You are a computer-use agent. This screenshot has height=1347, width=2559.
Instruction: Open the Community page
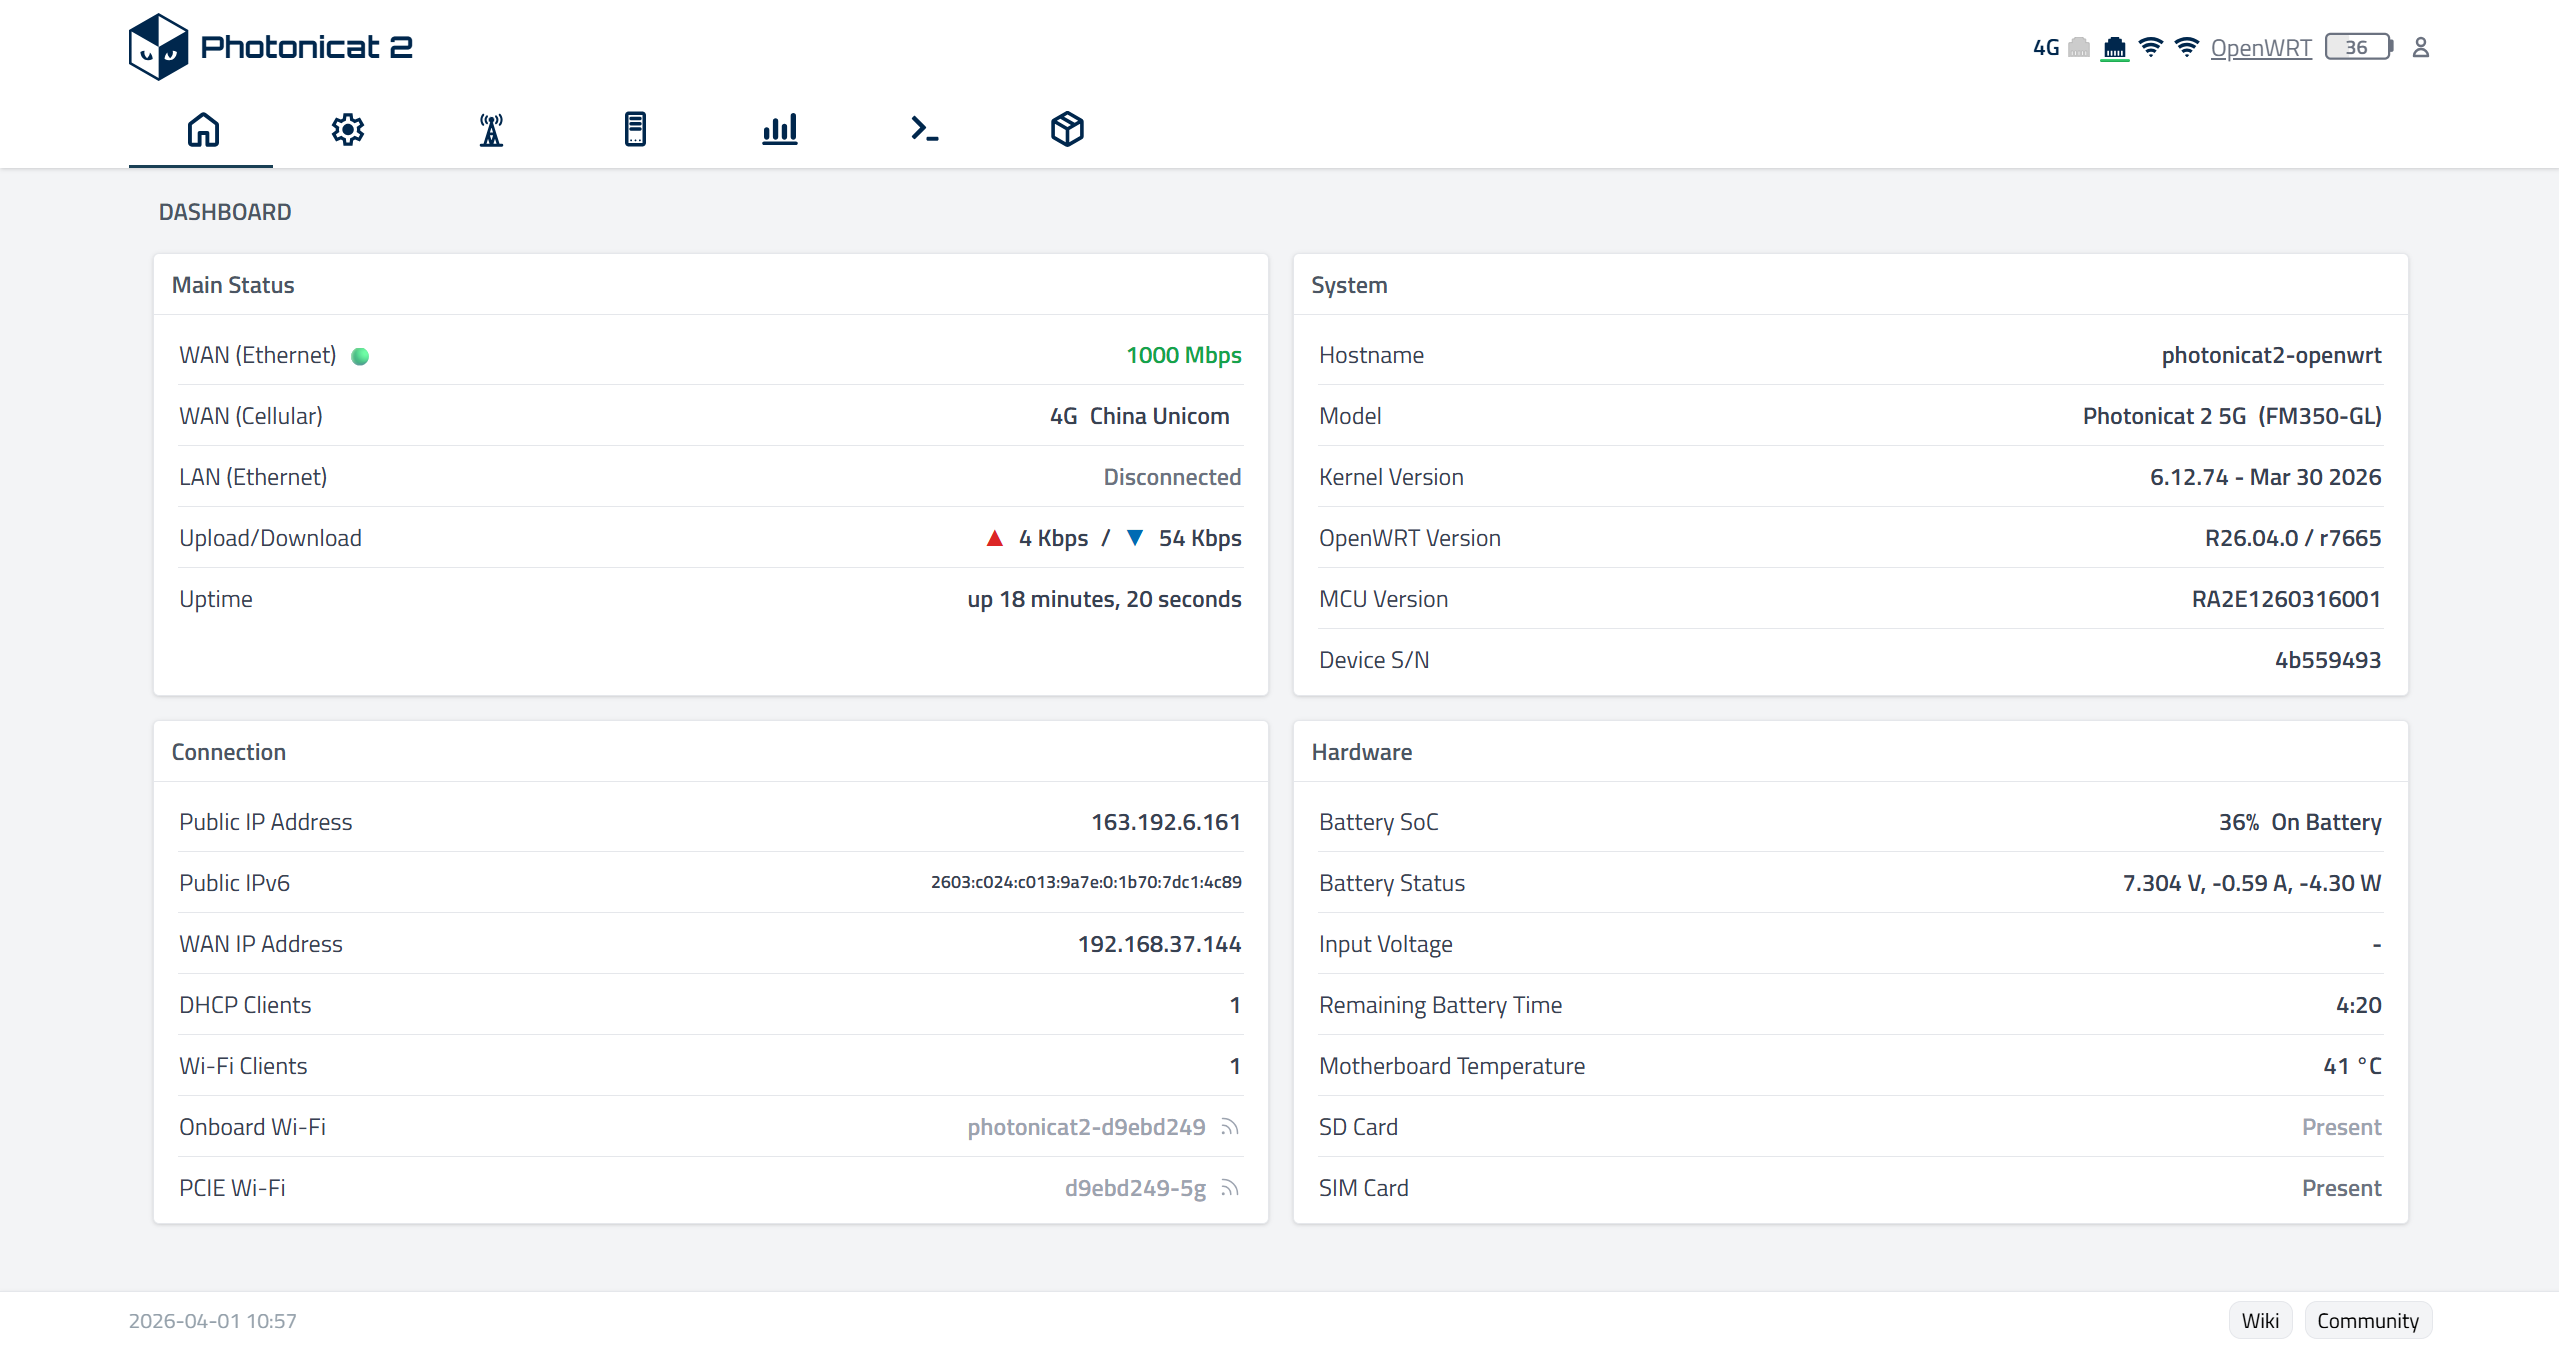pos(2367,1320)
